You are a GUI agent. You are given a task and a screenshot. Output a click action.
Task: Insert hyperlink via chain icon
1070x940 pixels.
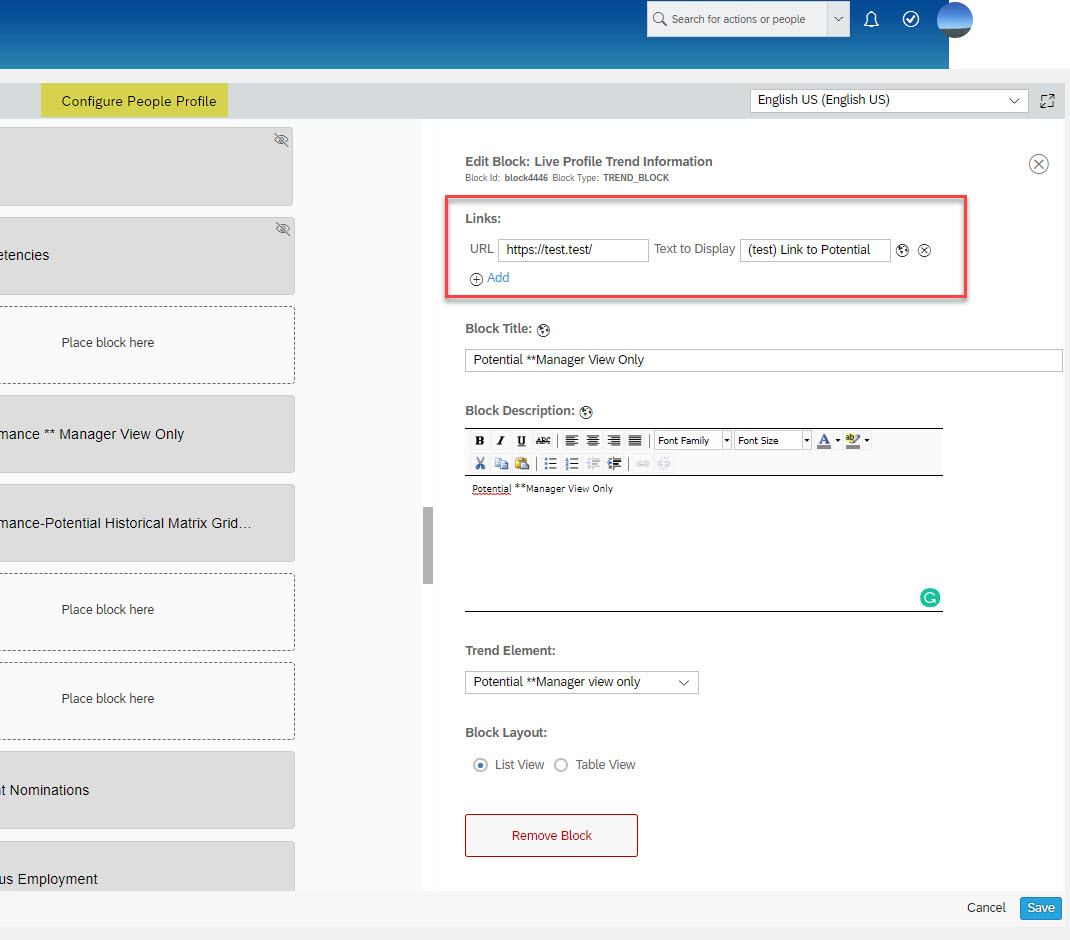click(x=643, y=464)
